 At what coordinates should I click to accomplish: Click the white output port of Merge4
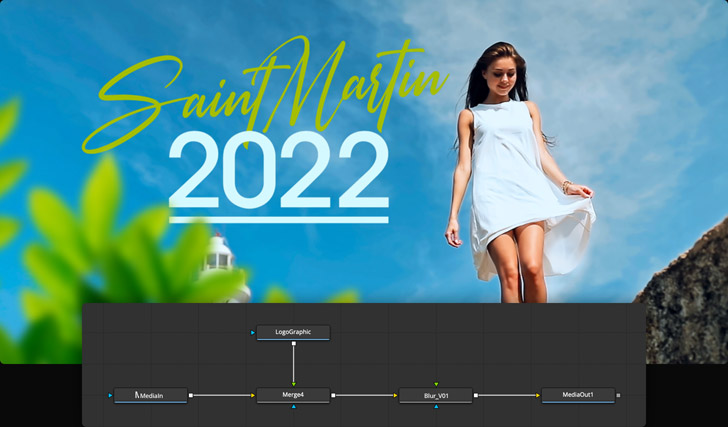pyautogui.click(x=333, y=395)
